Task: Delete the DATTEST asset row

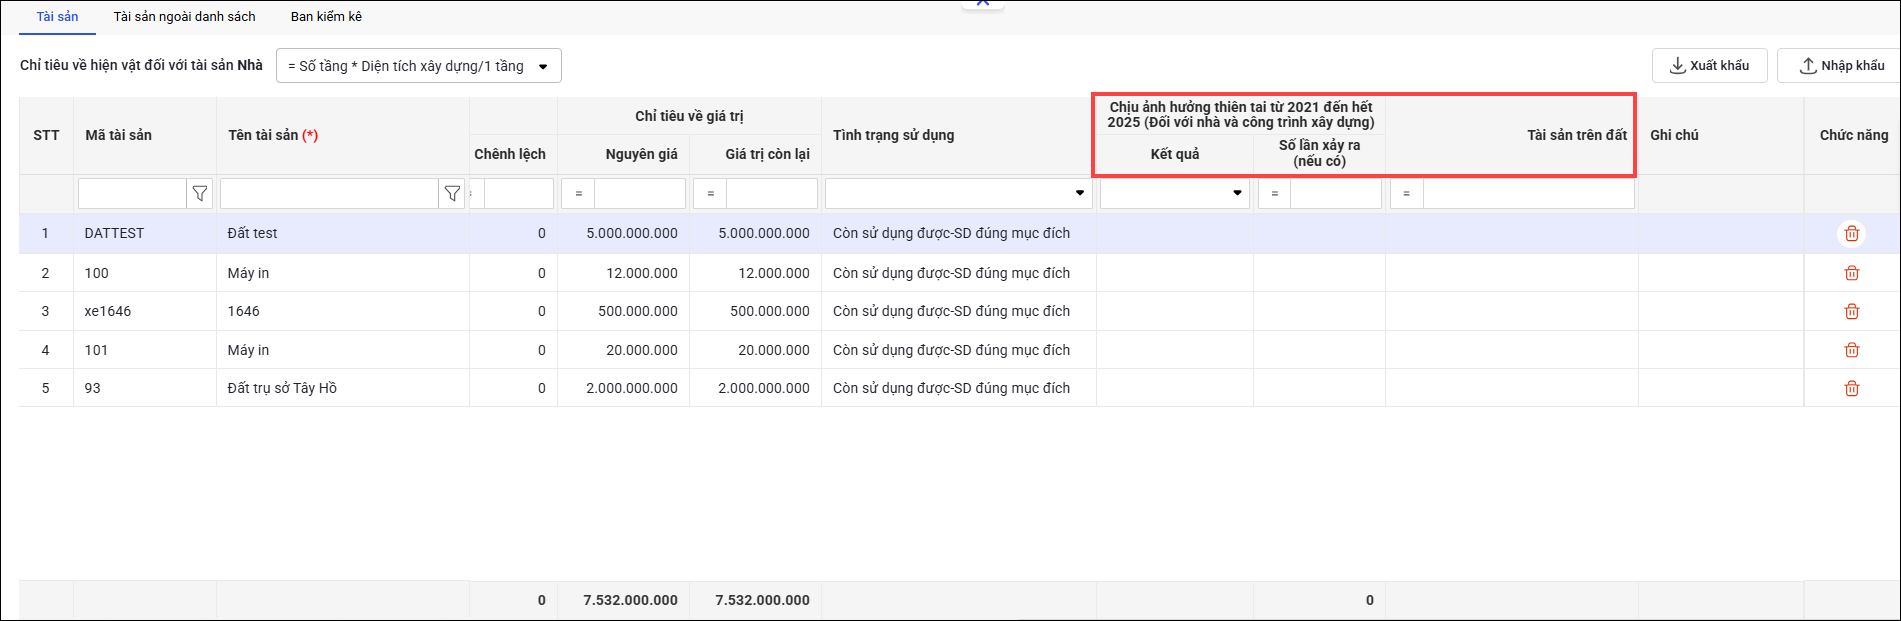Action: click(x=1851, y=233)
